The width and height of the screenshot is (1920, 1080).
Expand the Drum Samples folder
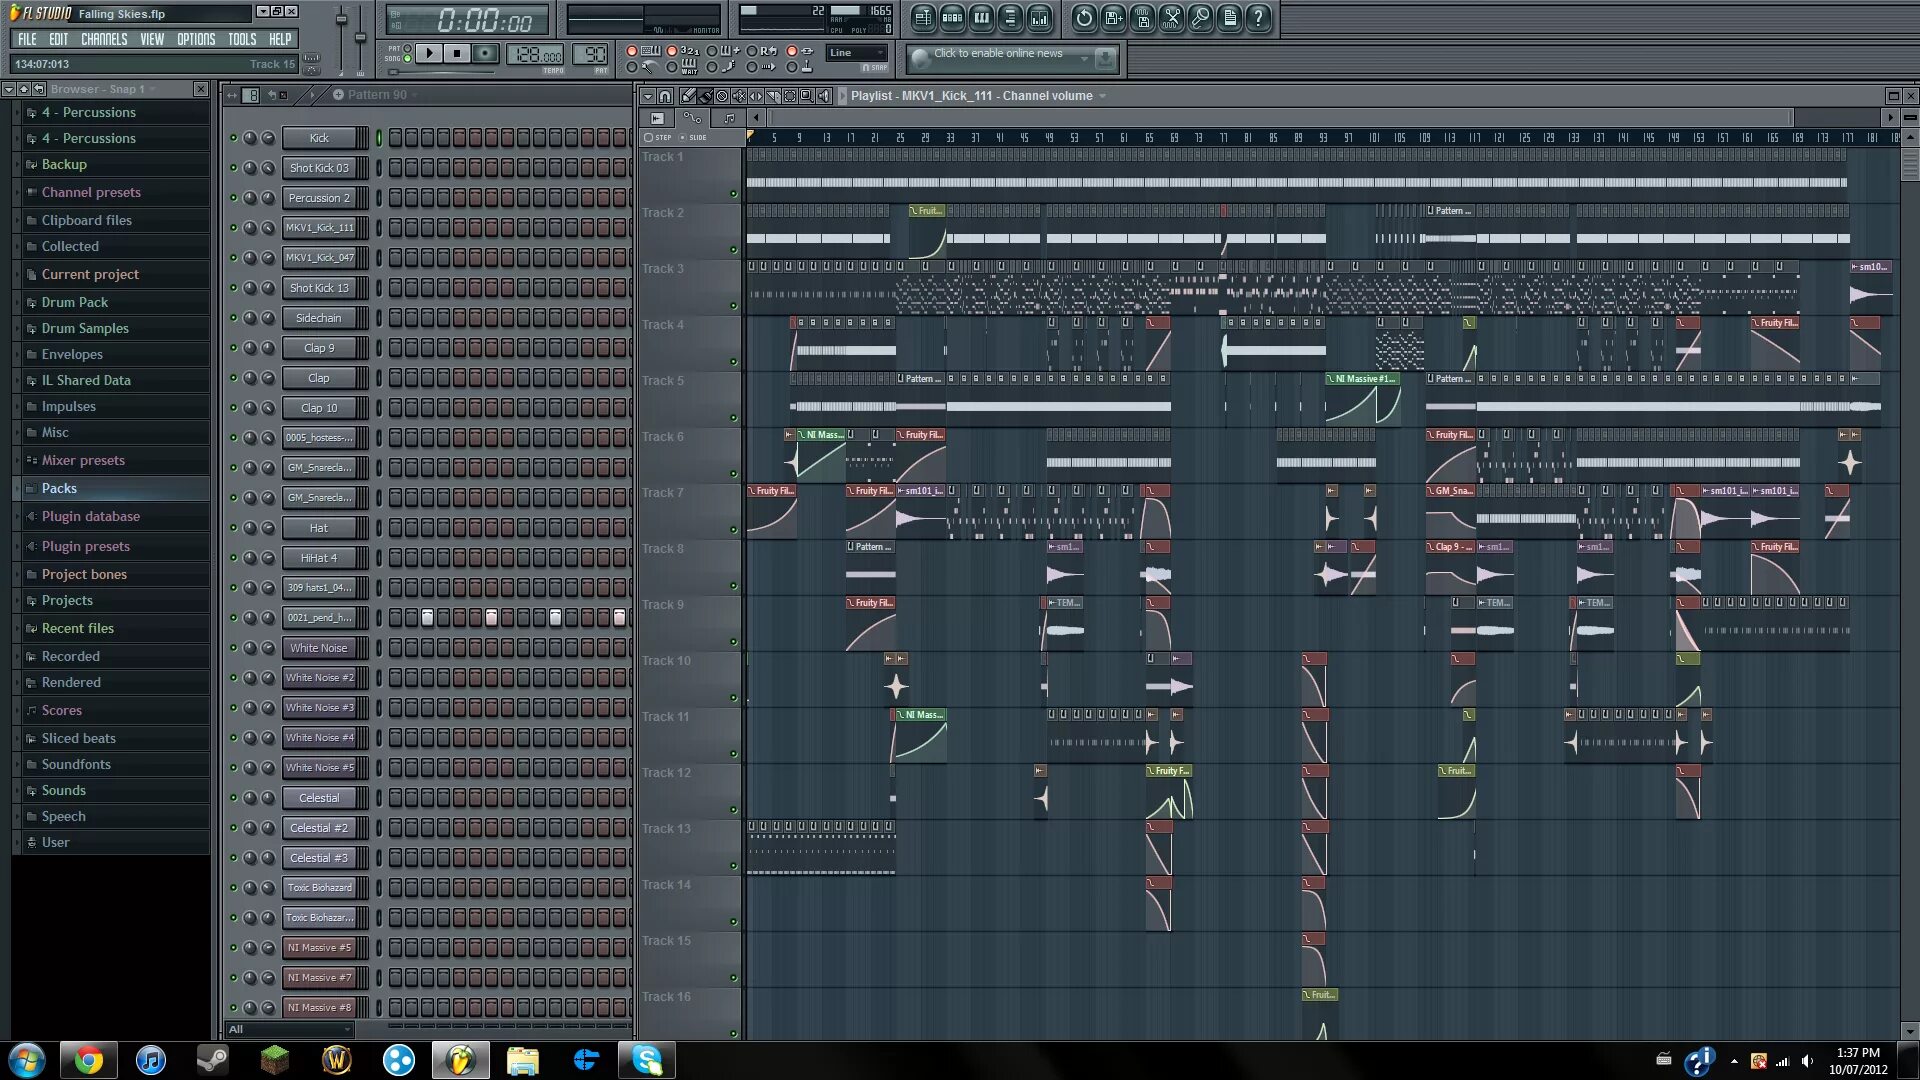point(82,328)
